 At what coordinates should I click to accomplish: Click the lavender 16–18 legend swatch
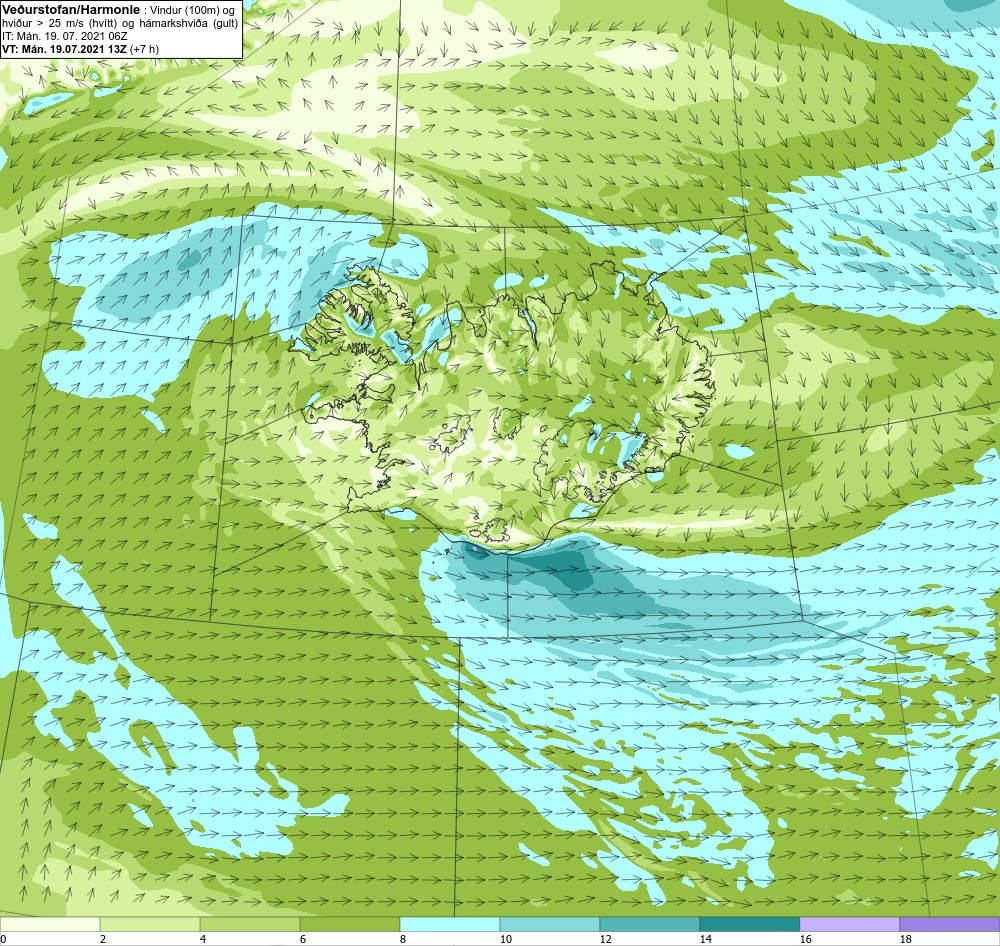(849, 924)
